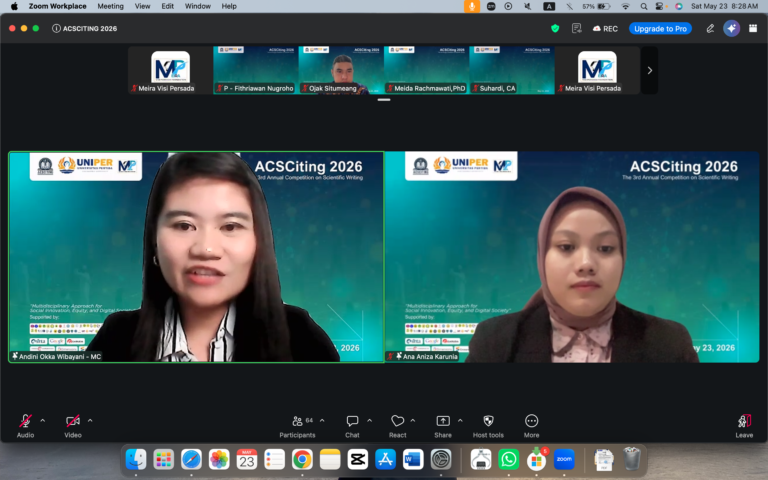Open WhatsApp from the Dock
This screenshot has height=480, width=768.
pos(508,459)
